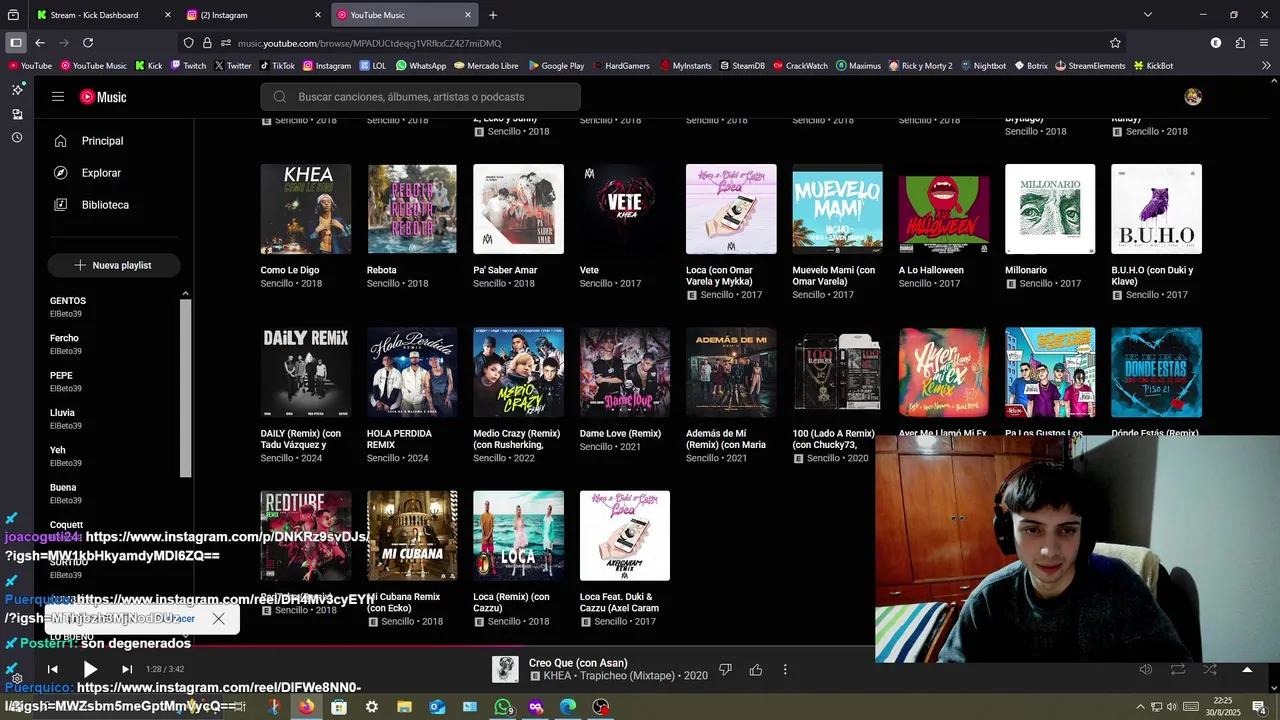Open the Twitch bookmark
1280x720 pixels.
pyautogui.click(x=188, y=66)
